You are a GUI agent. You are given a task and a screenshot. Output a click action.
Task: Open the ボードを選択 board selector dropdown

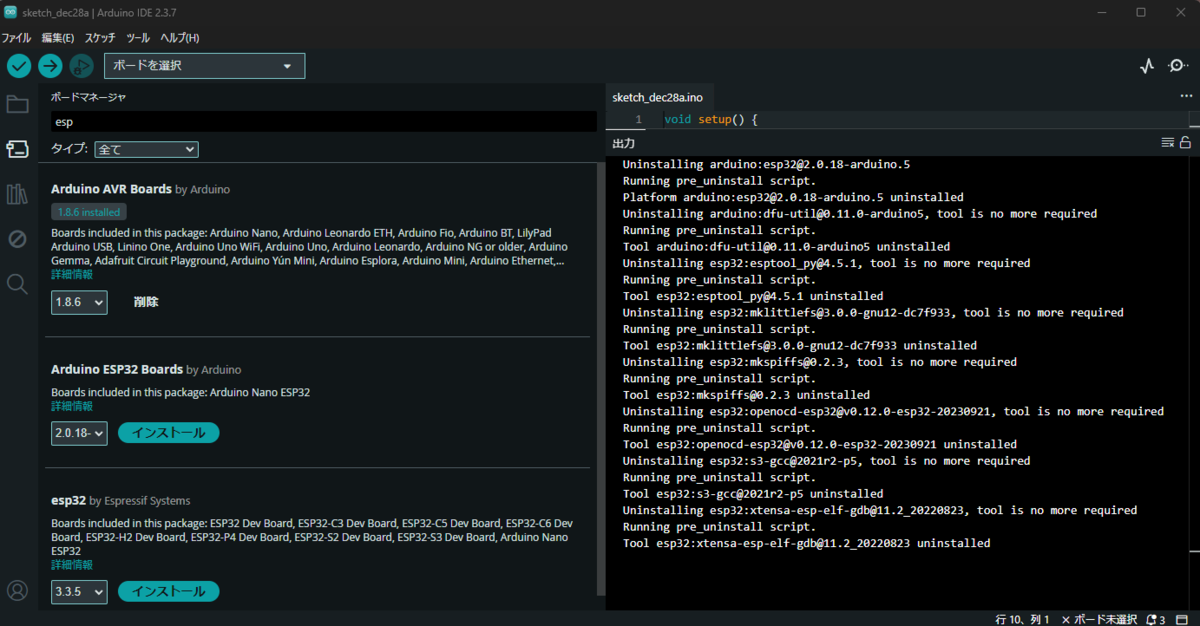(x=204, y=66)
